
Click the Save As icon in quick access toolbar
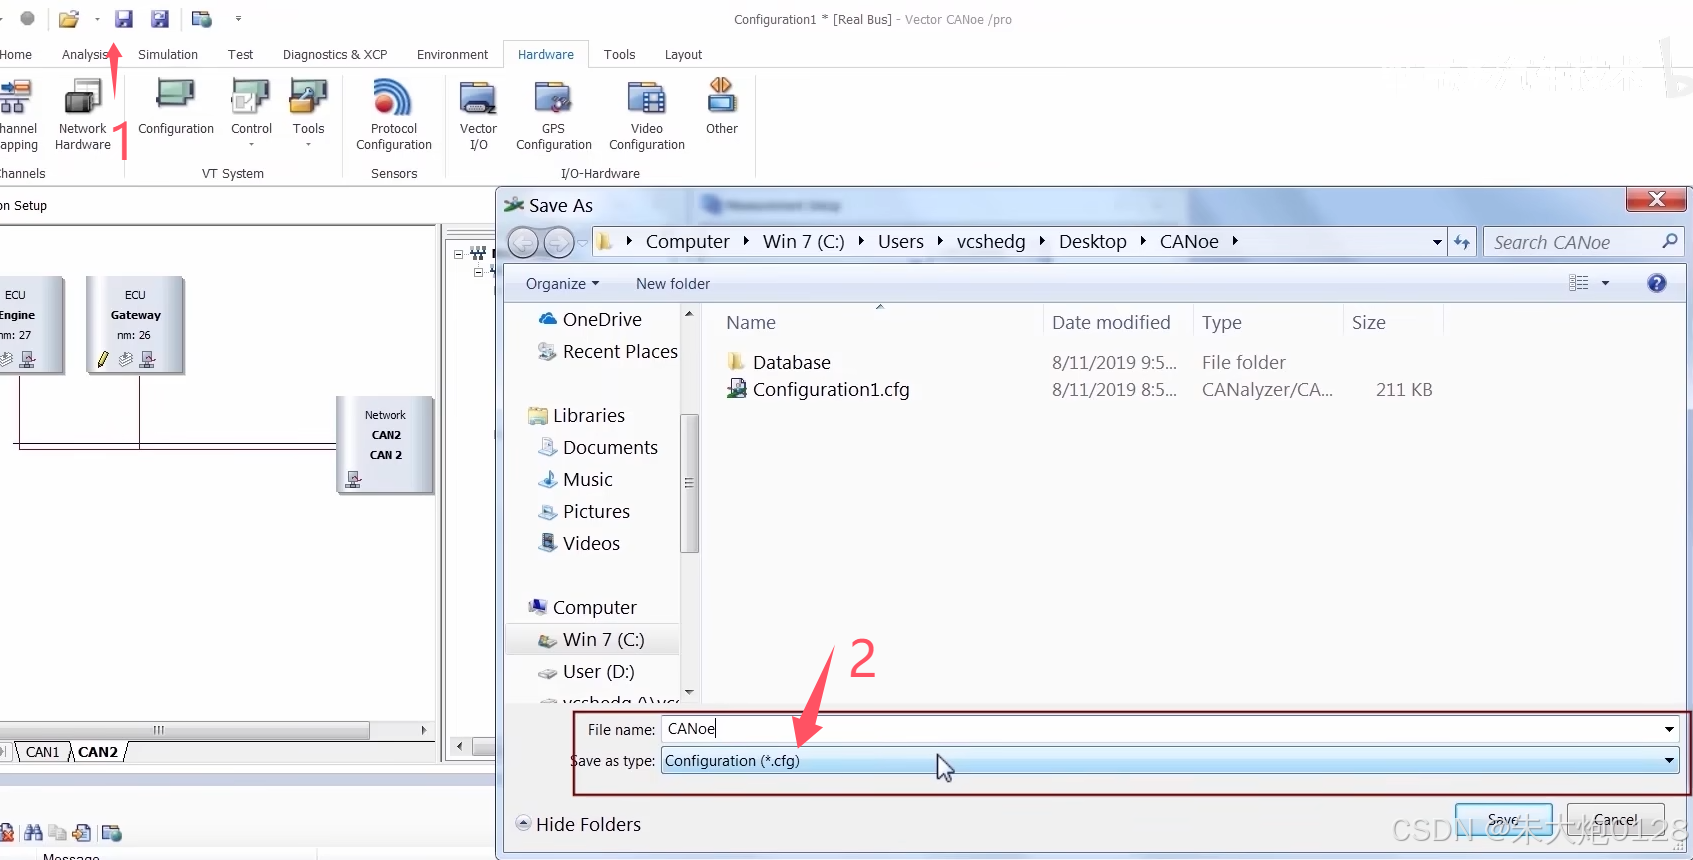(x=160, y=19)
